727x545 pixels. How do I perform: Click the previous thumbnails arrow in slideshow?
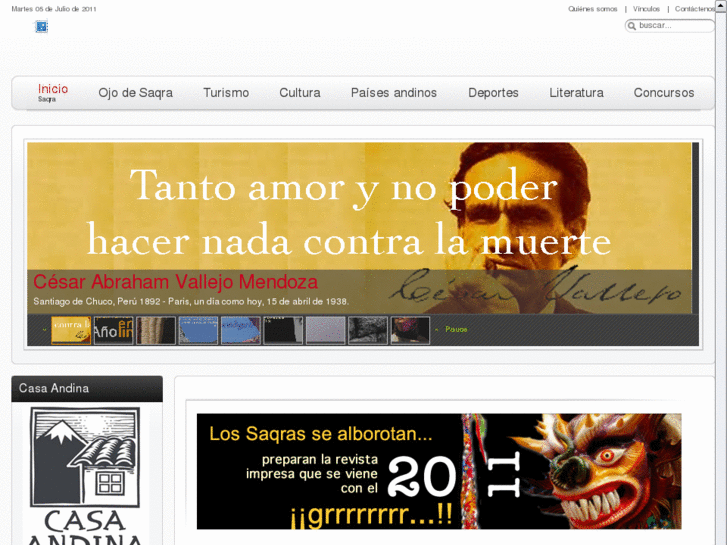pyautogui.click(x=45, y=330)
